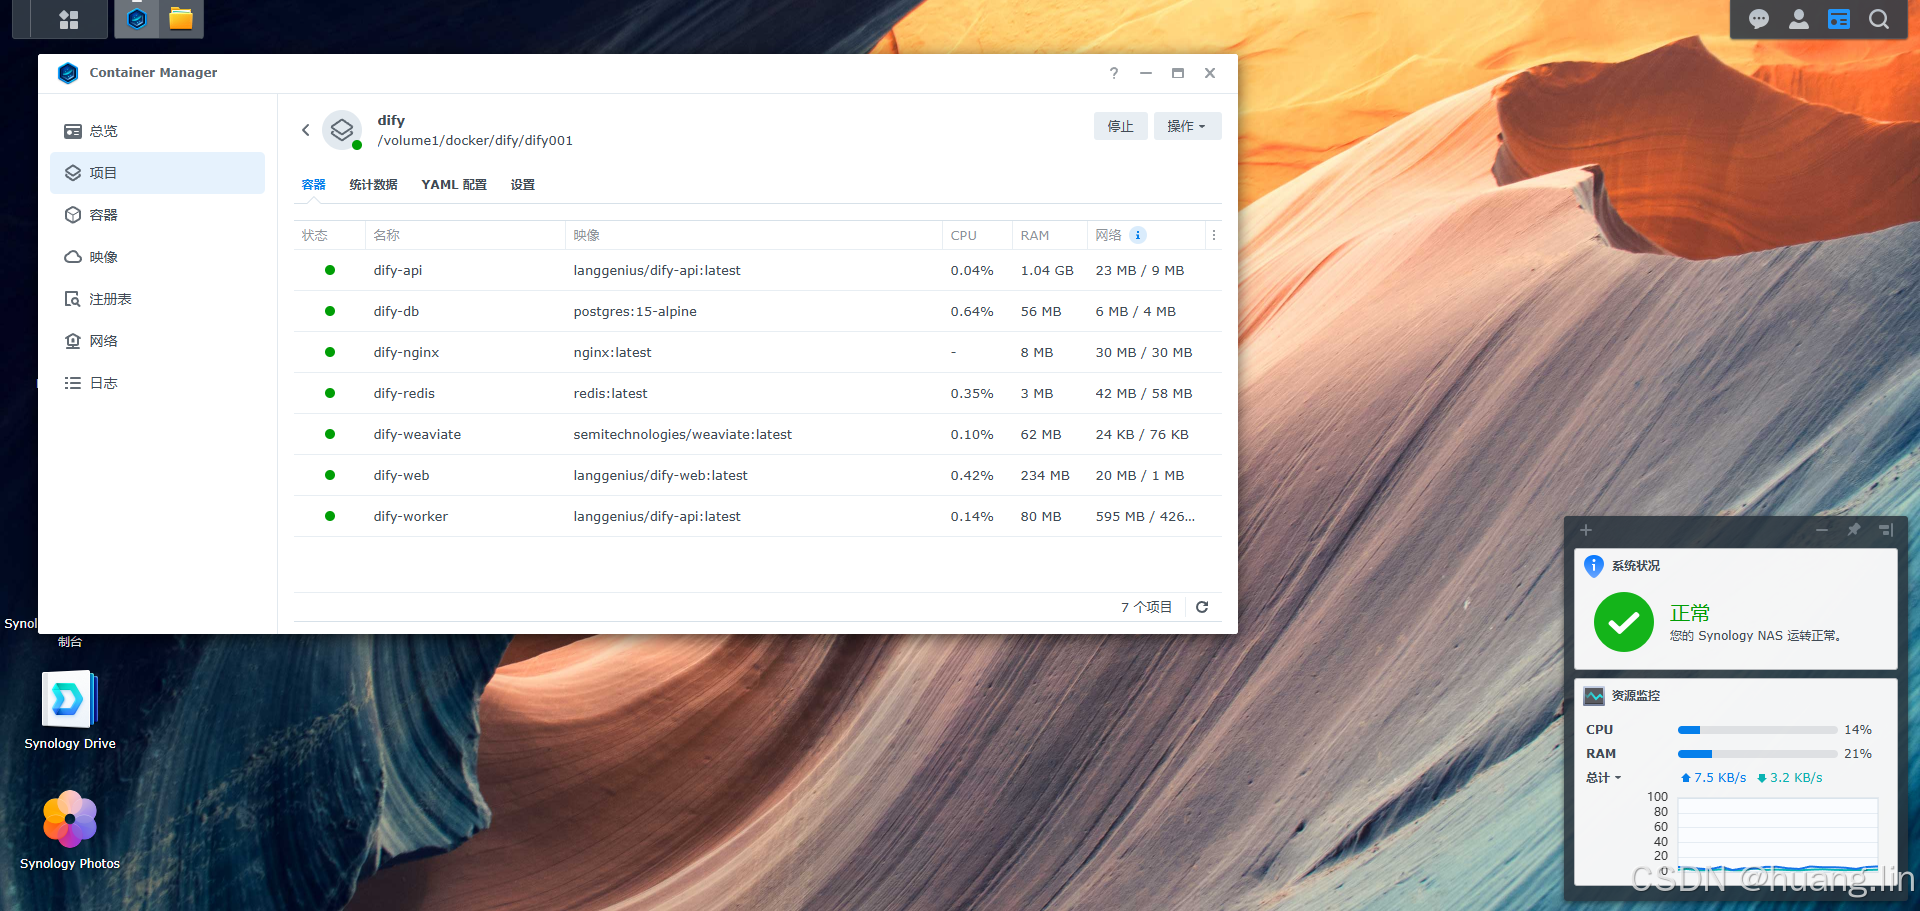Click the dify project stack icon

[342, 130]
